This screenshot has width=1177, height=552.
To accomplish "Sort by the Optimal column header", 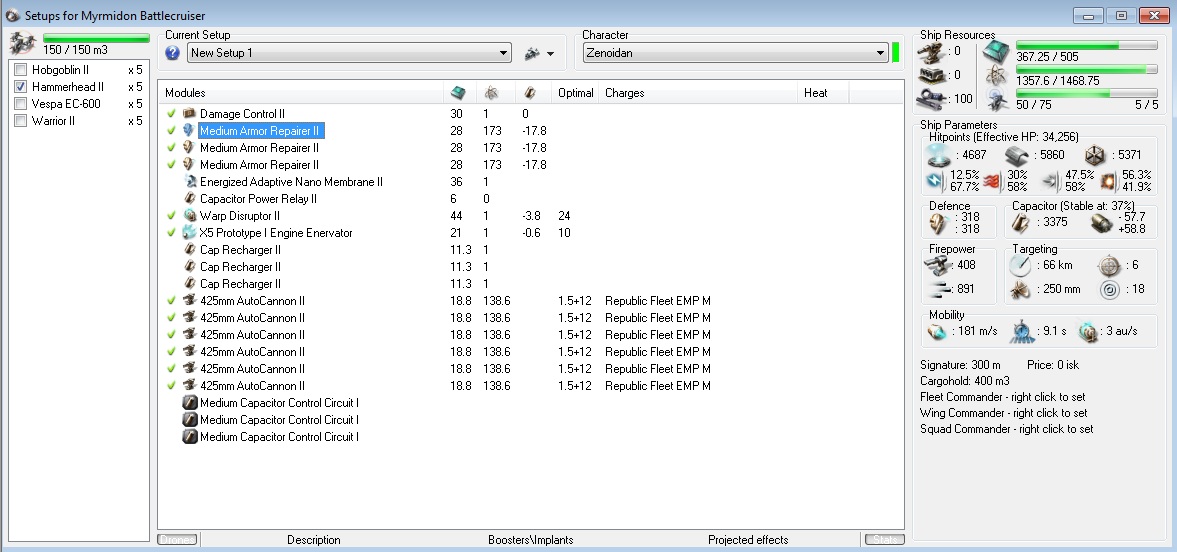I will pos(576,93).
